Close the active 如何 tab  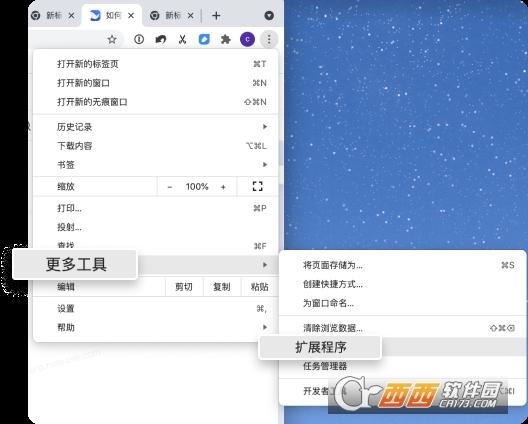(131, 15)
